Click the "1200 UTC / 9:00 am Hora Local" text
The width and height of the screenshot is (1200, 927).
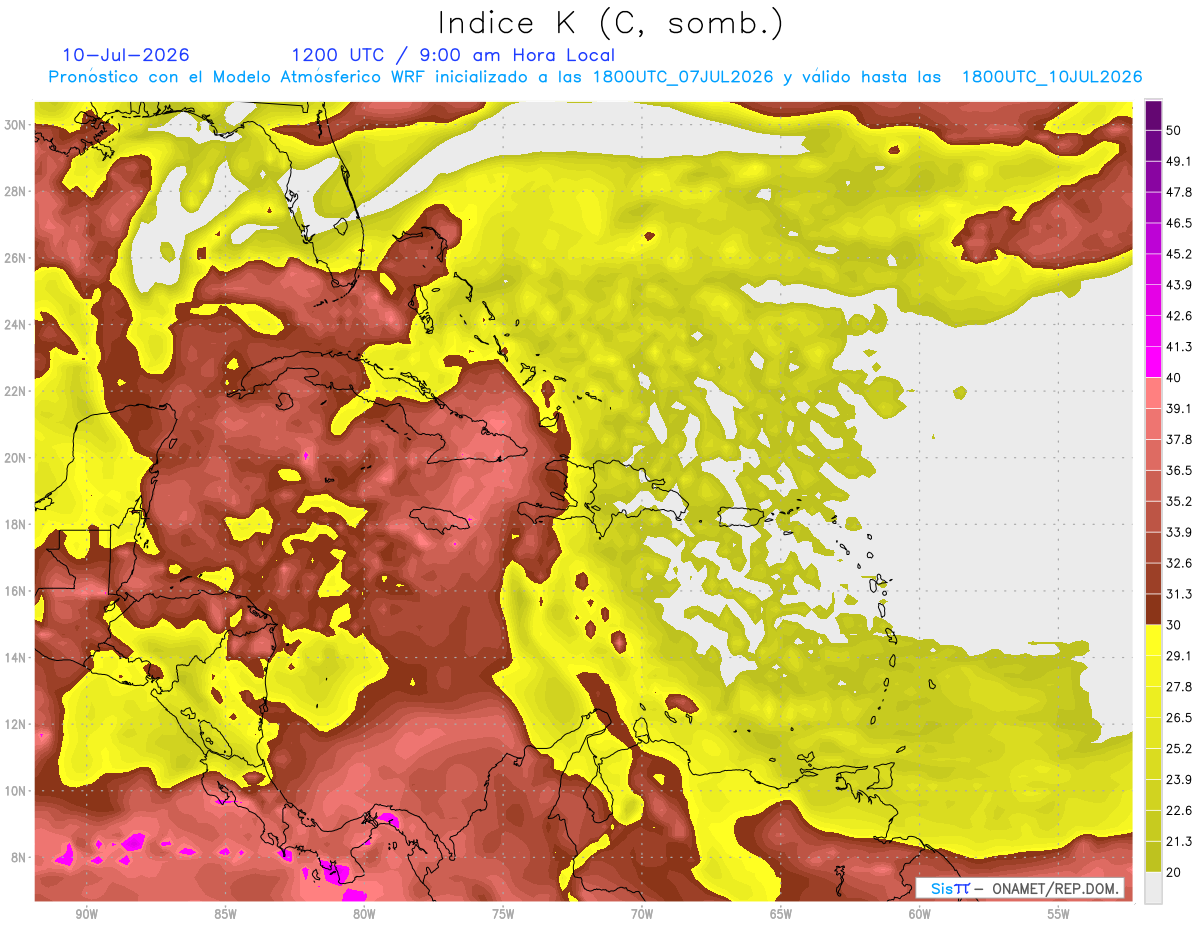(x=453, y=55)
